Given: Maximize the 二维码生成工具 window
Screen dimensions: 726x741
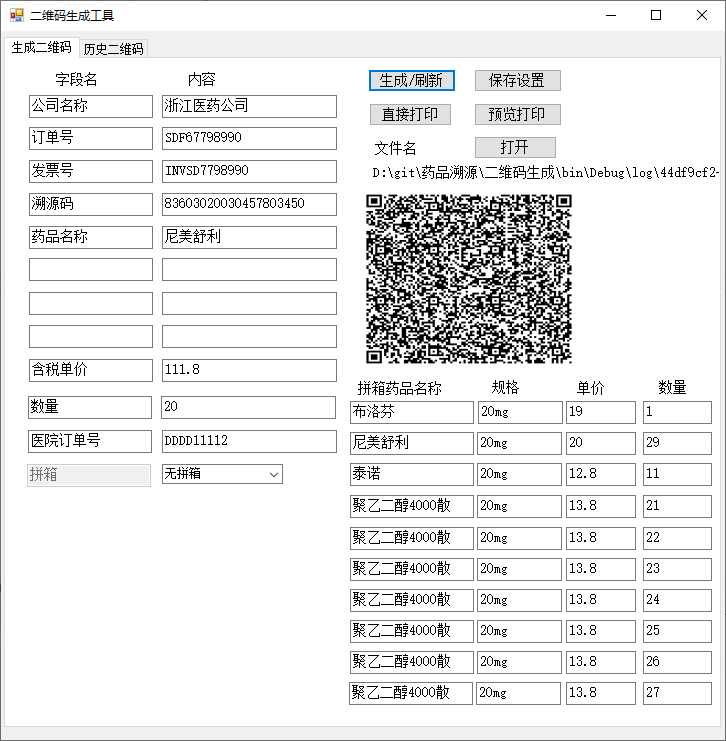Looking at the screenshot, I should coord(656,15).
